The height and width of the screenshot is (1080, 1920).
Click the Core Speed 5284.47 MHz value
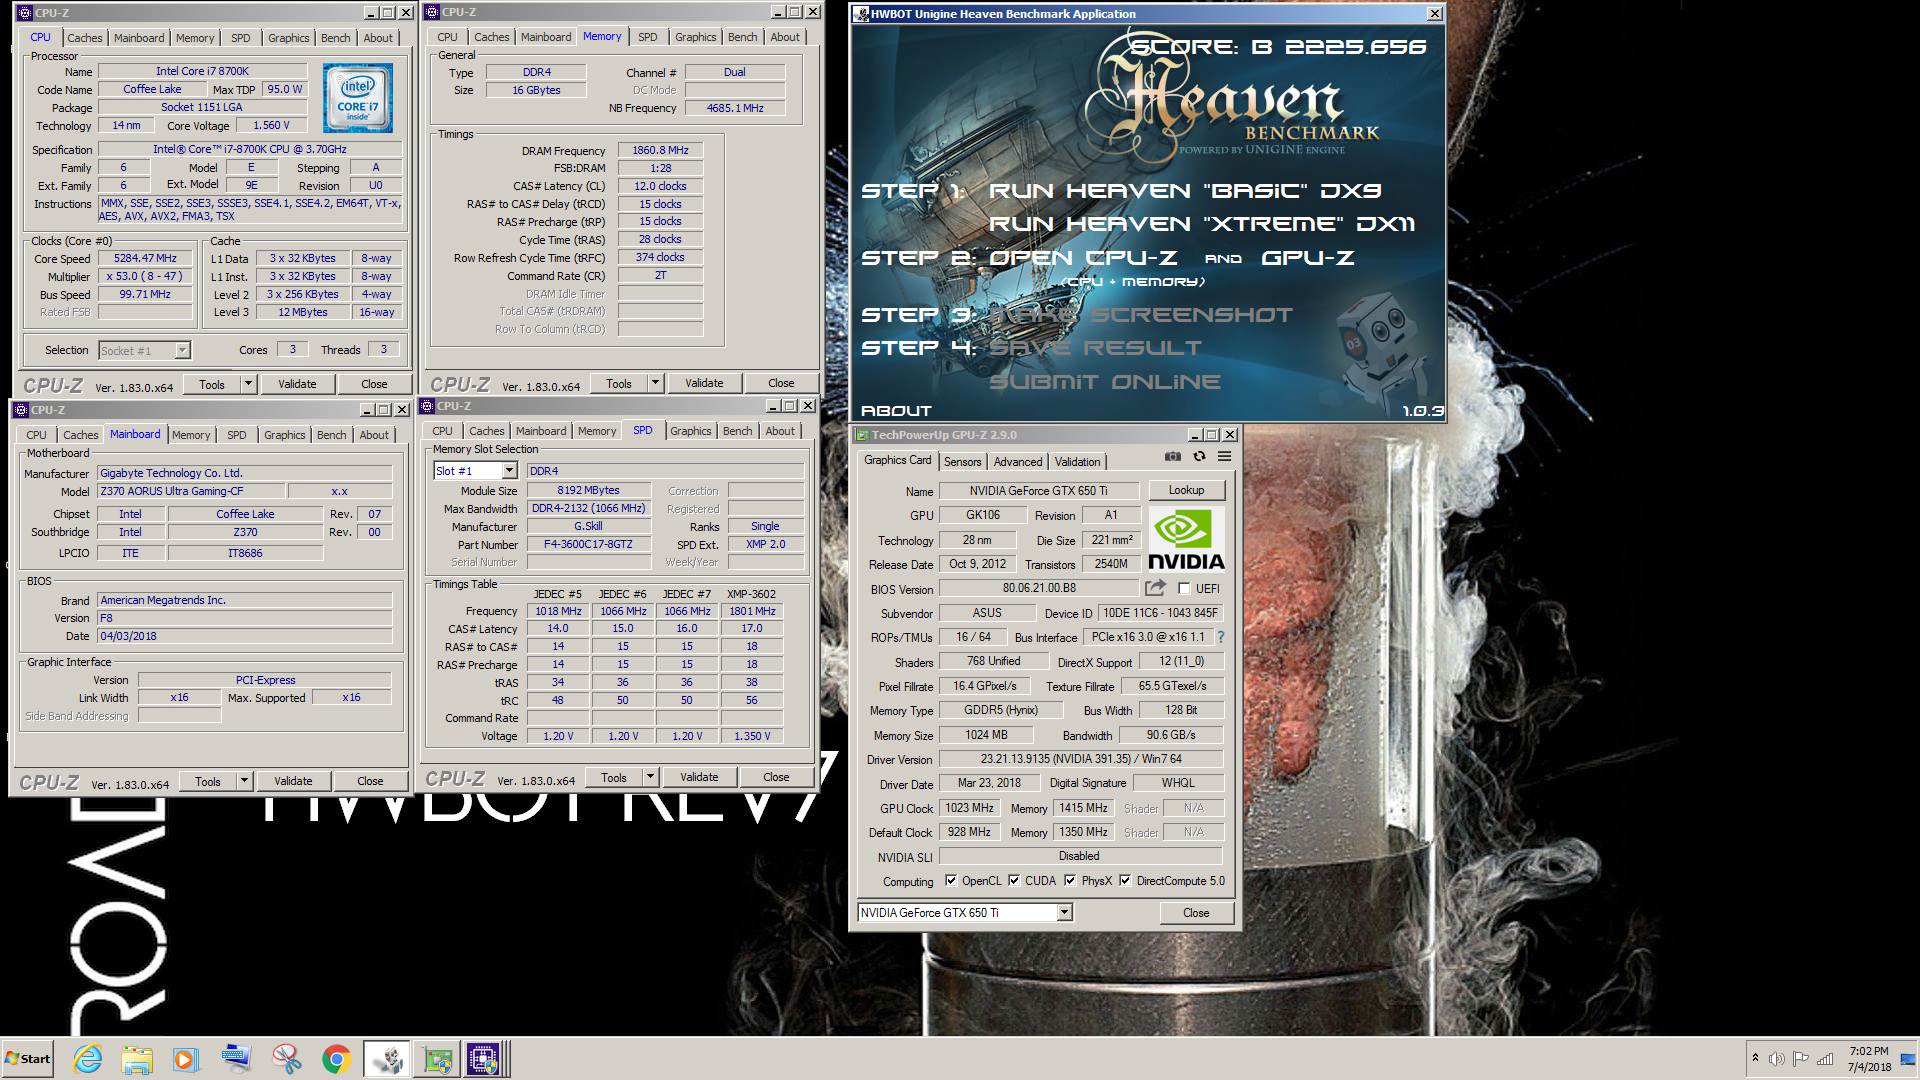[145, 259]
